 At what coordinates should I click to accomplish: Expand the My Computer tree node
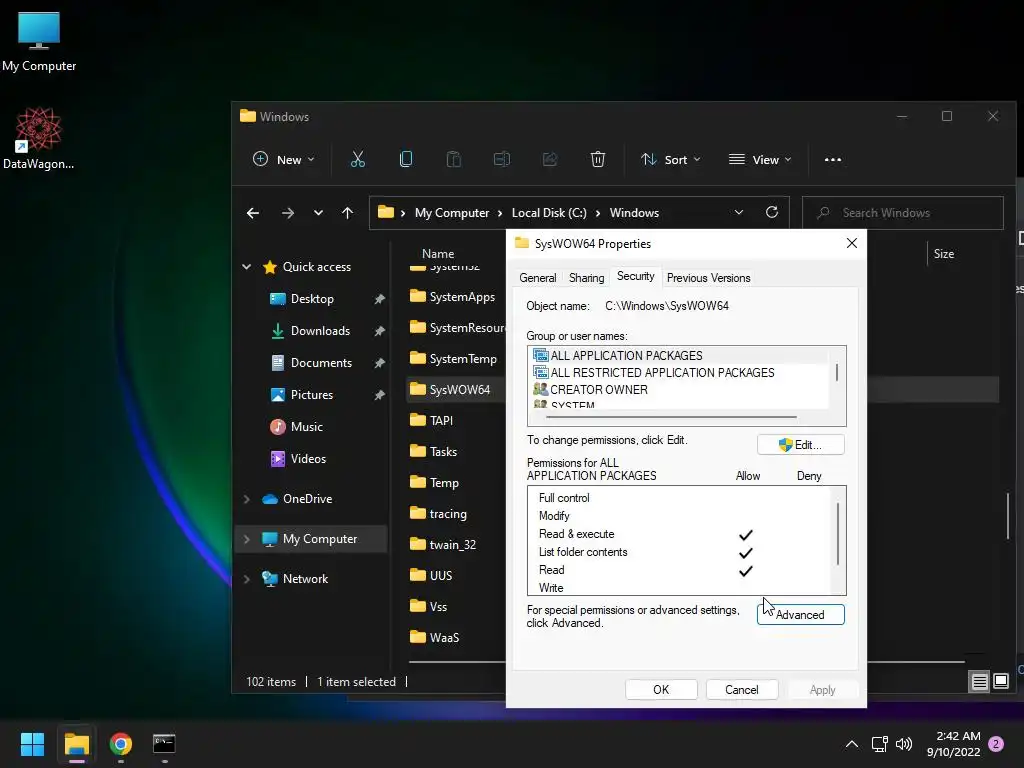click(246, 539)
